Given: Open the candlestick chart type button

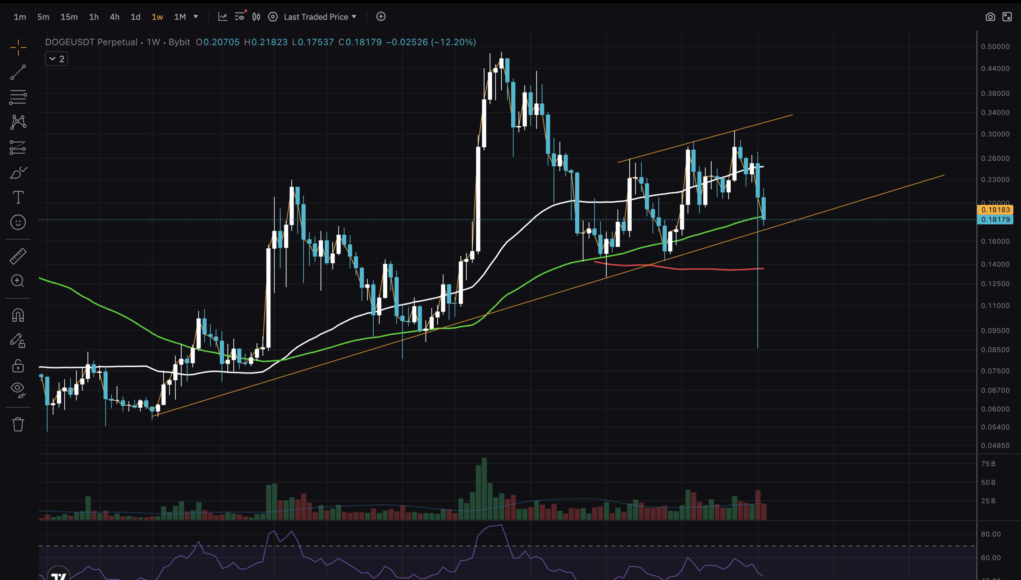Looking at the screenshot, I should coord(240,17).
